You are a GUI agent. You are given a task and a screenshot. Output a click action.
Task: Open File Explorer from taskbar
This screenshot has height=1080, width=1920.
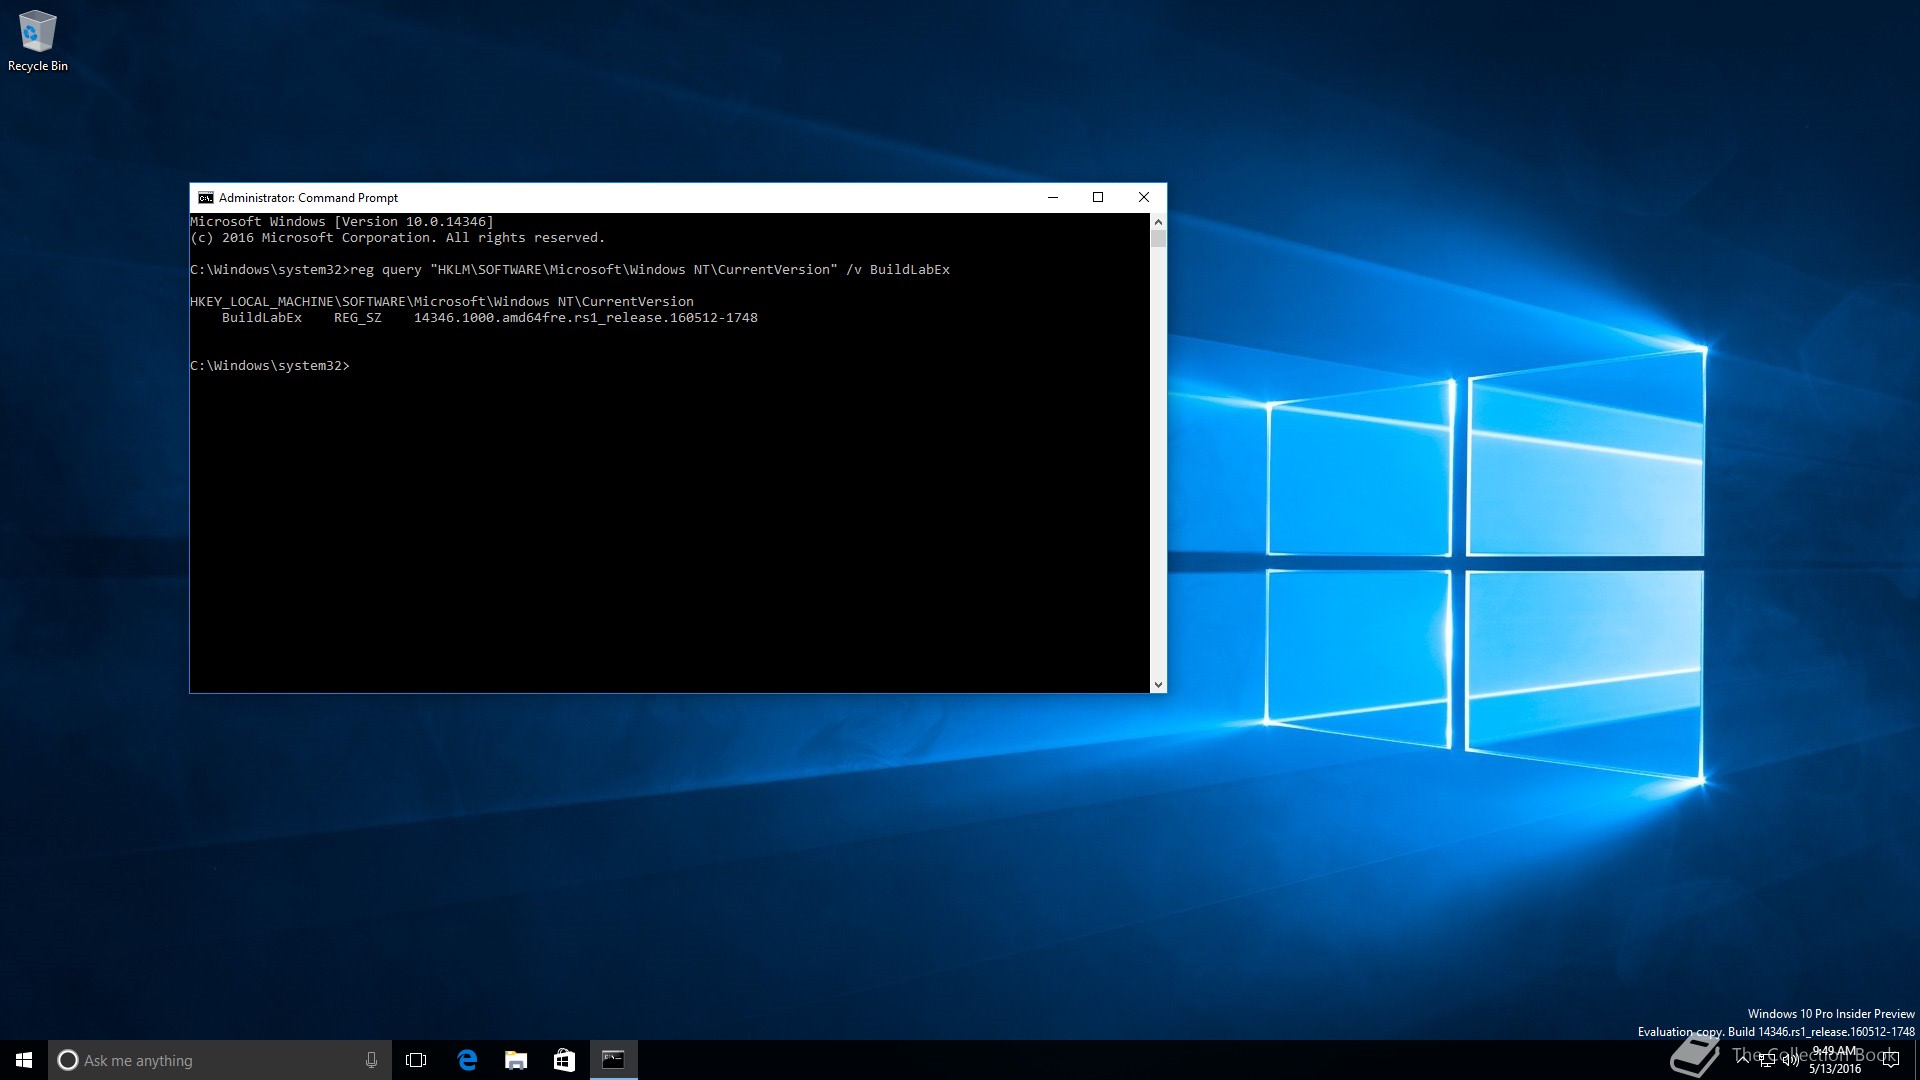coord(516,1060)
